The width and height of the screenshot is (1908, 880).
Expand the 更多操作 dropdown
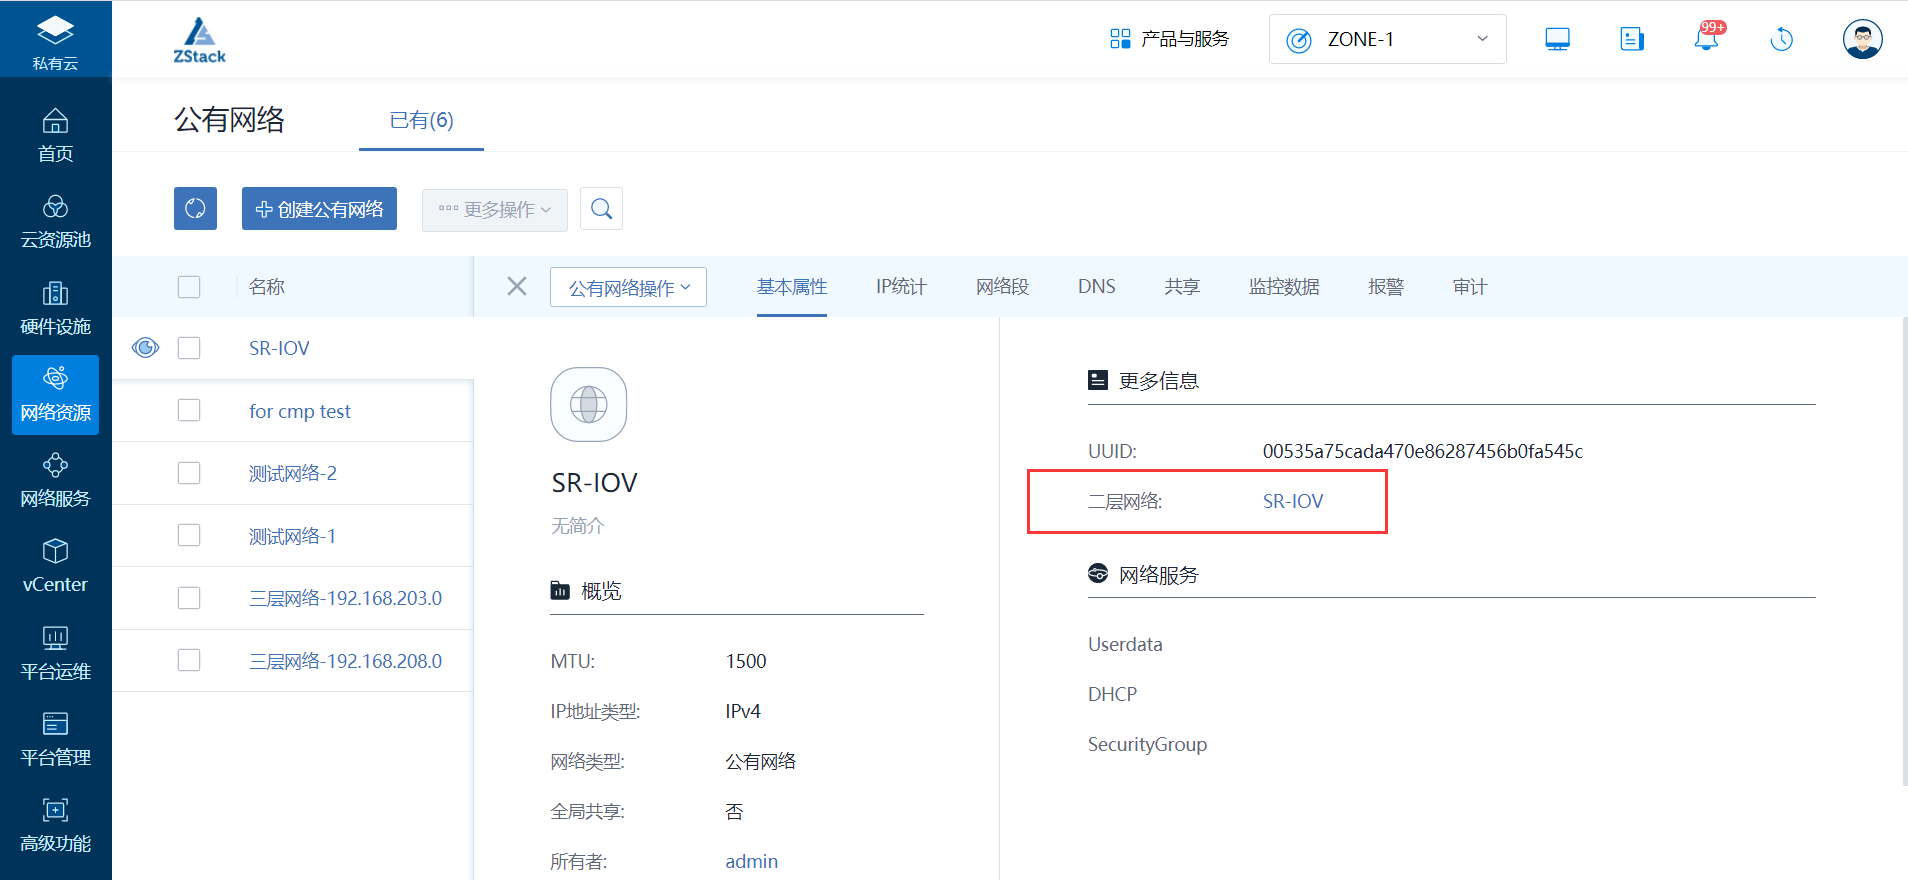tap(494, 210)
